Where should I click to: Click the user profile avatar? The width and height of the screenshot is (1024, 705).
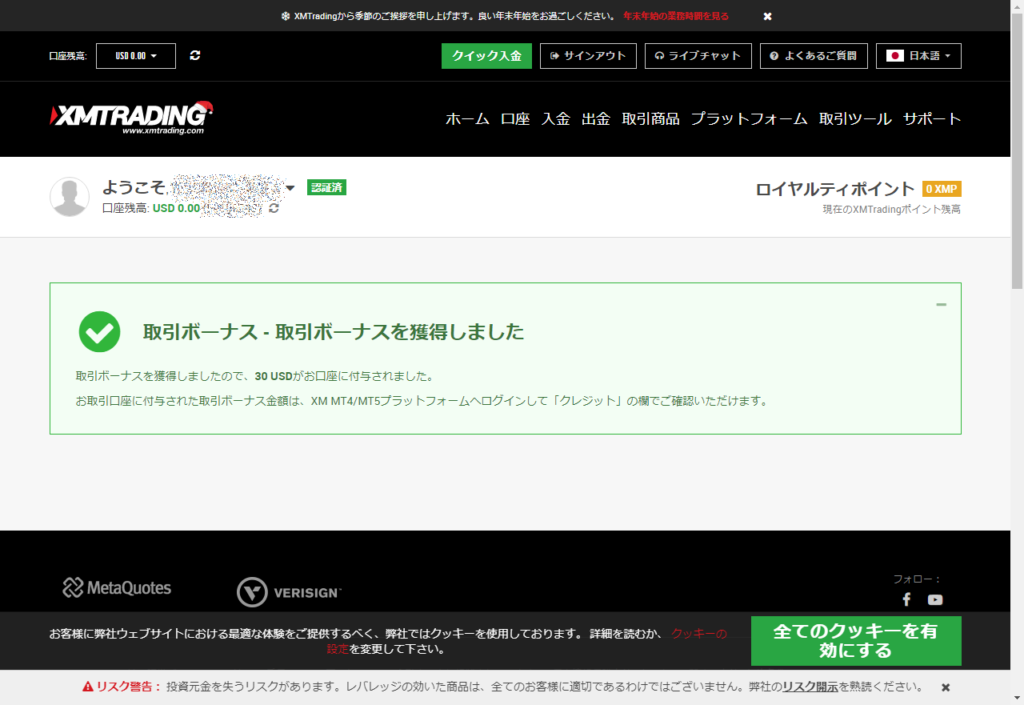pos(70,196)
